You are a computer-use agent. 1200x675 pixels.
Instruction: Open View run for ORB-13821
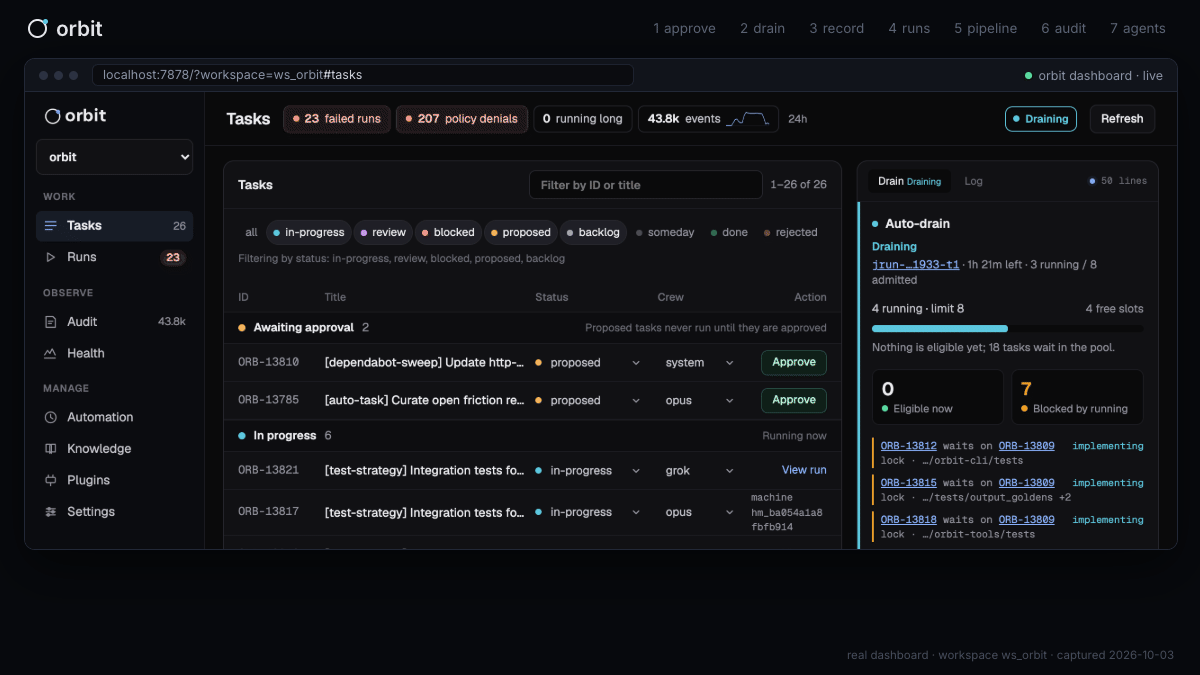[804, 470]
